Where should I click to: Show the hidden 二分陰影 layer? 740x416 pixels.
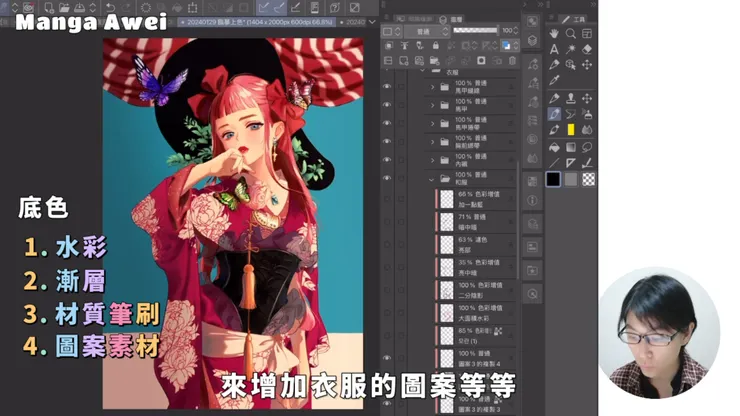tap(387, 290)
